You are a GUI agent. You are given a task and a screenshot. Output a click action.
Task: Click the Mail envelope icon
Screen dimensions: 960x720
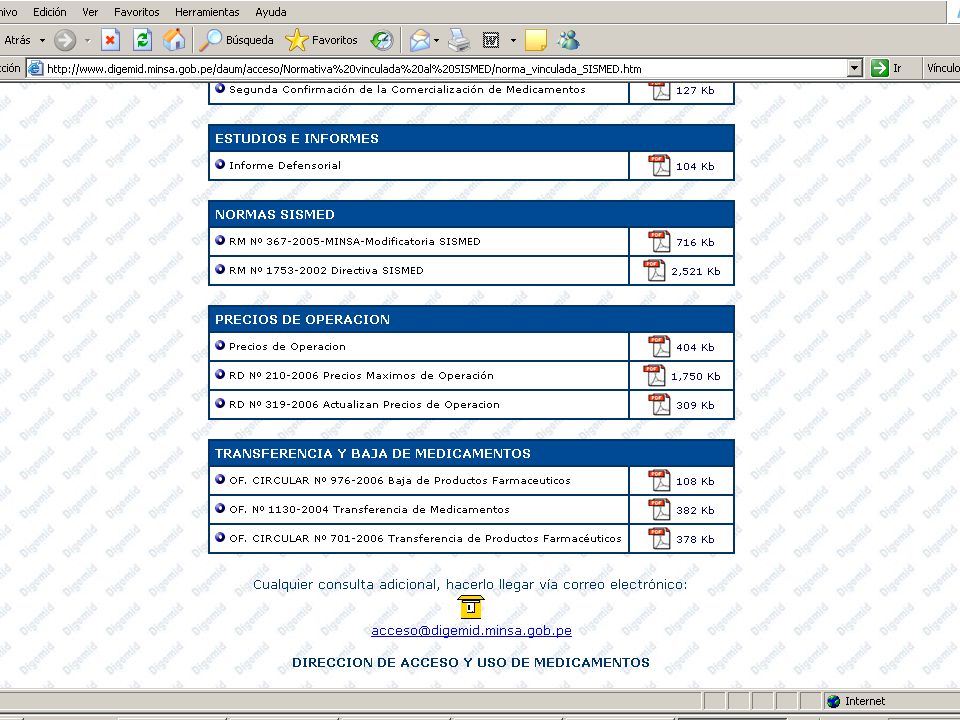[419, 40]
